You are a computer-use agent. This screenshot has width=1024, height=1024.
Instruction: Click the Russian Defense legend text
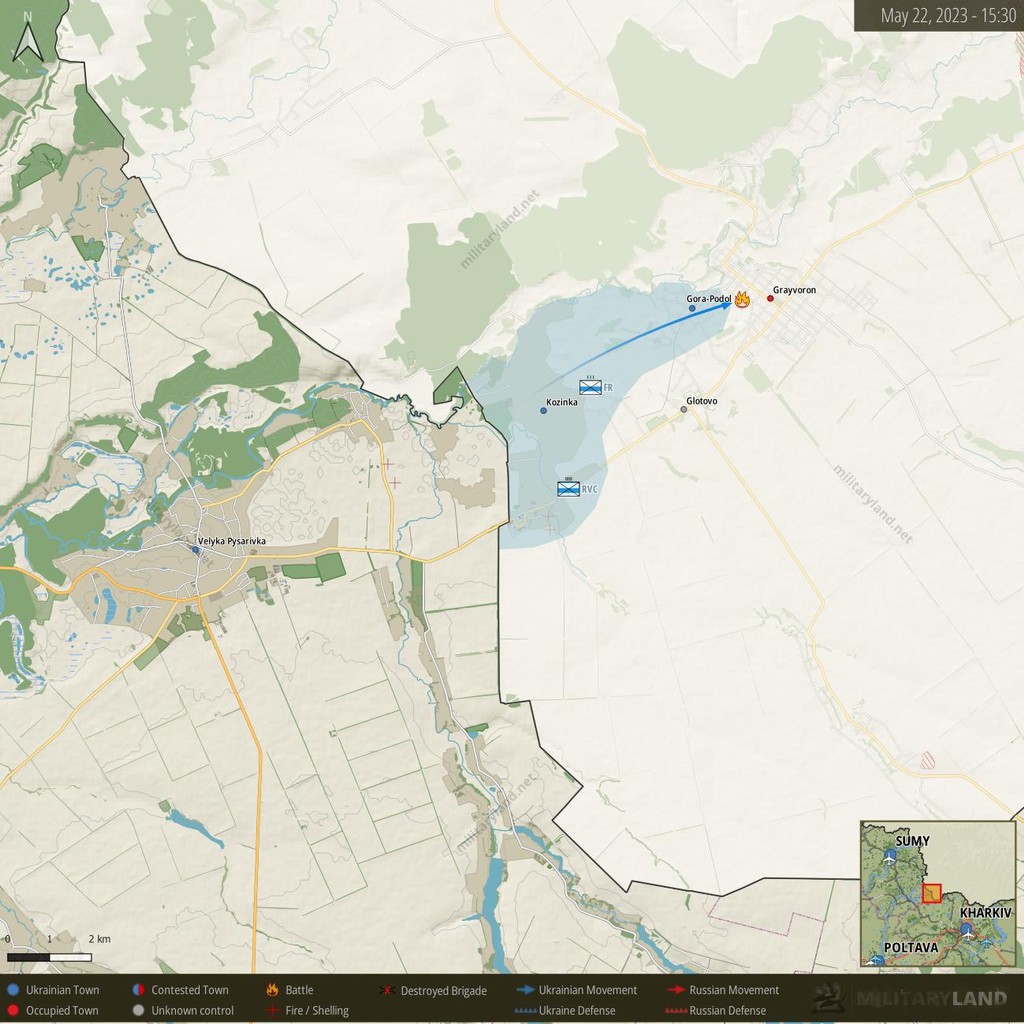(728, 1010)
